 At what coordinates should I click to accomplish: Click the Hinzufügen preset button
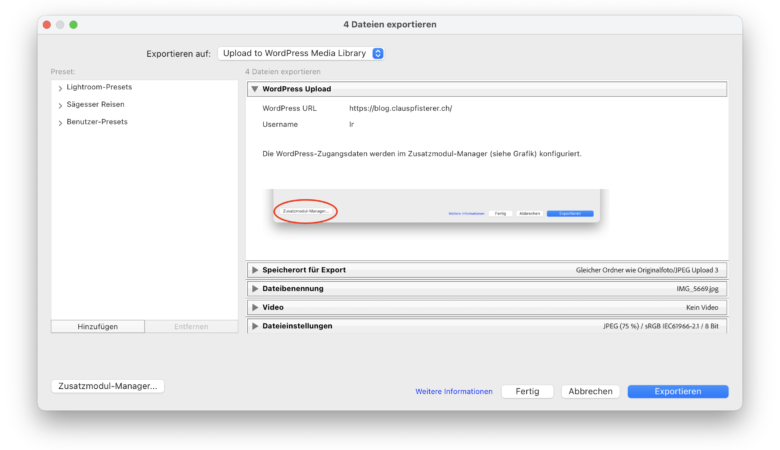(98, 327)
